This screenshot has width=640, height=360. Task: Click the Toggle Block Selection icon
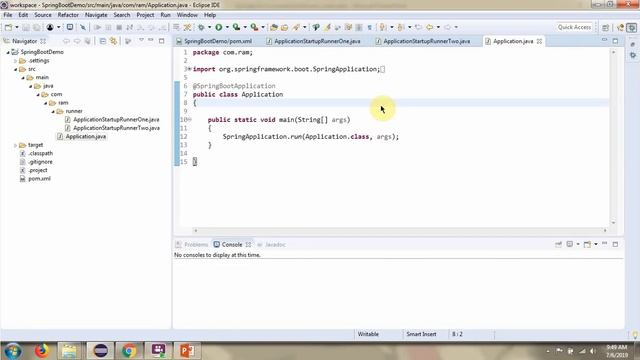359,27
